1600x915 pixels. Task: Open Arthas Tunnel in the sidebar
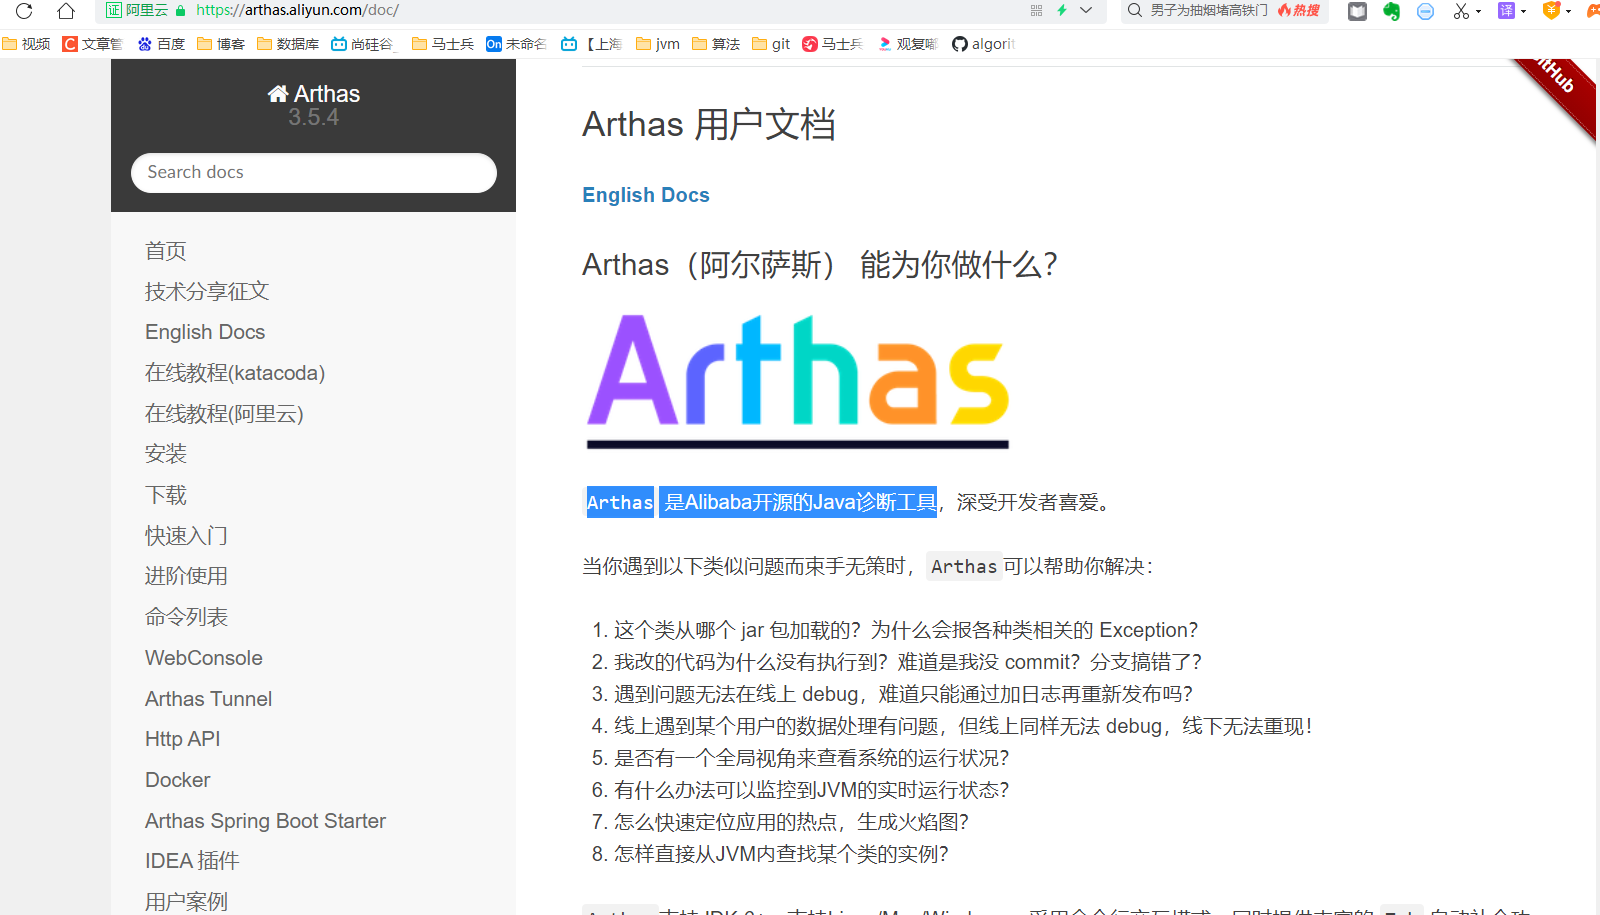(x=208, y=699)
